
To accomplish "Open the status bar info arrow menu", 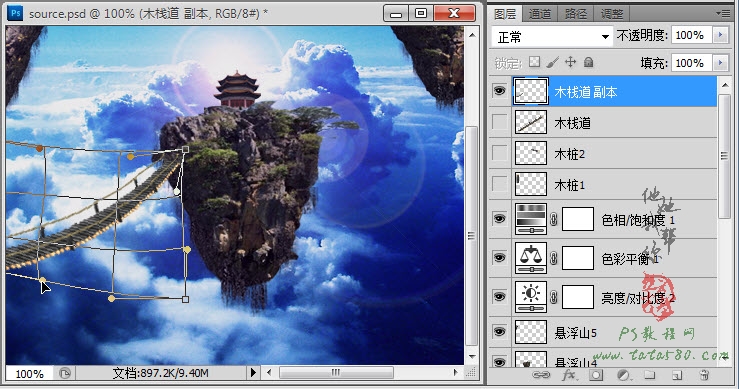I will pyautogui.click(x=253, y=373).
